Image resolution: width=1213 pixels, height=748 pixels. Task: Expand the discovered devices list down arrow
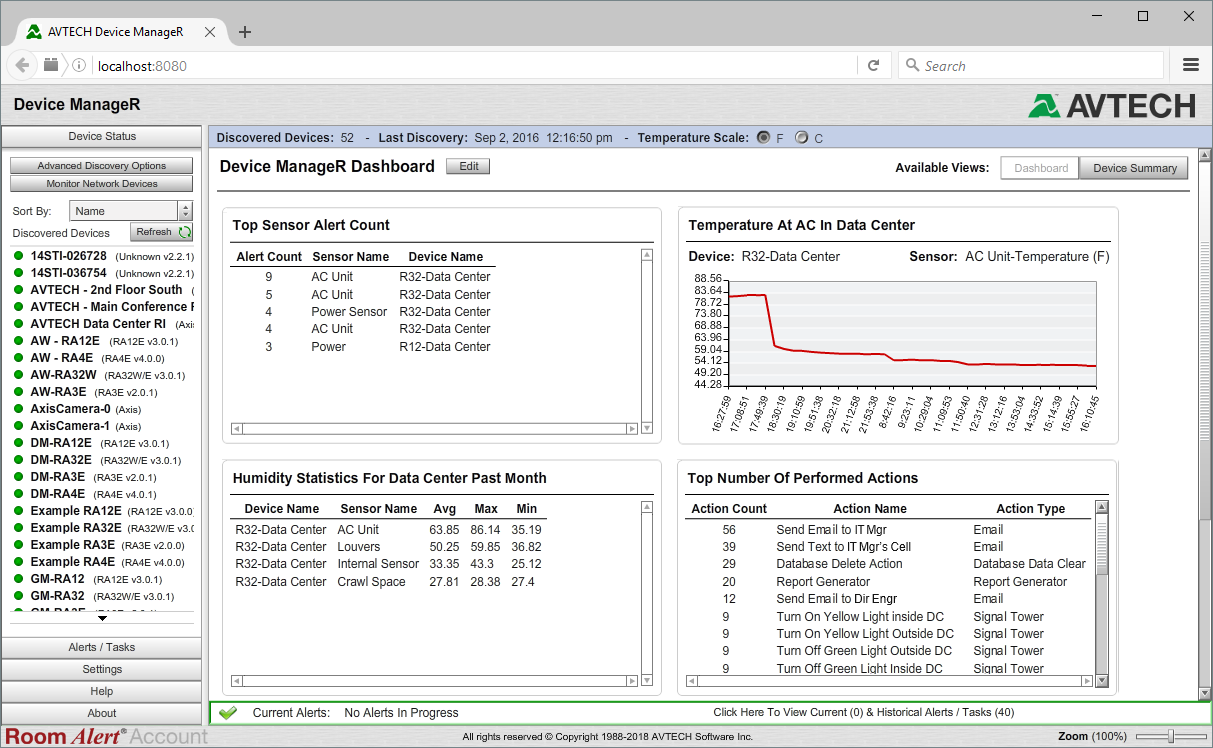point(102,618)
